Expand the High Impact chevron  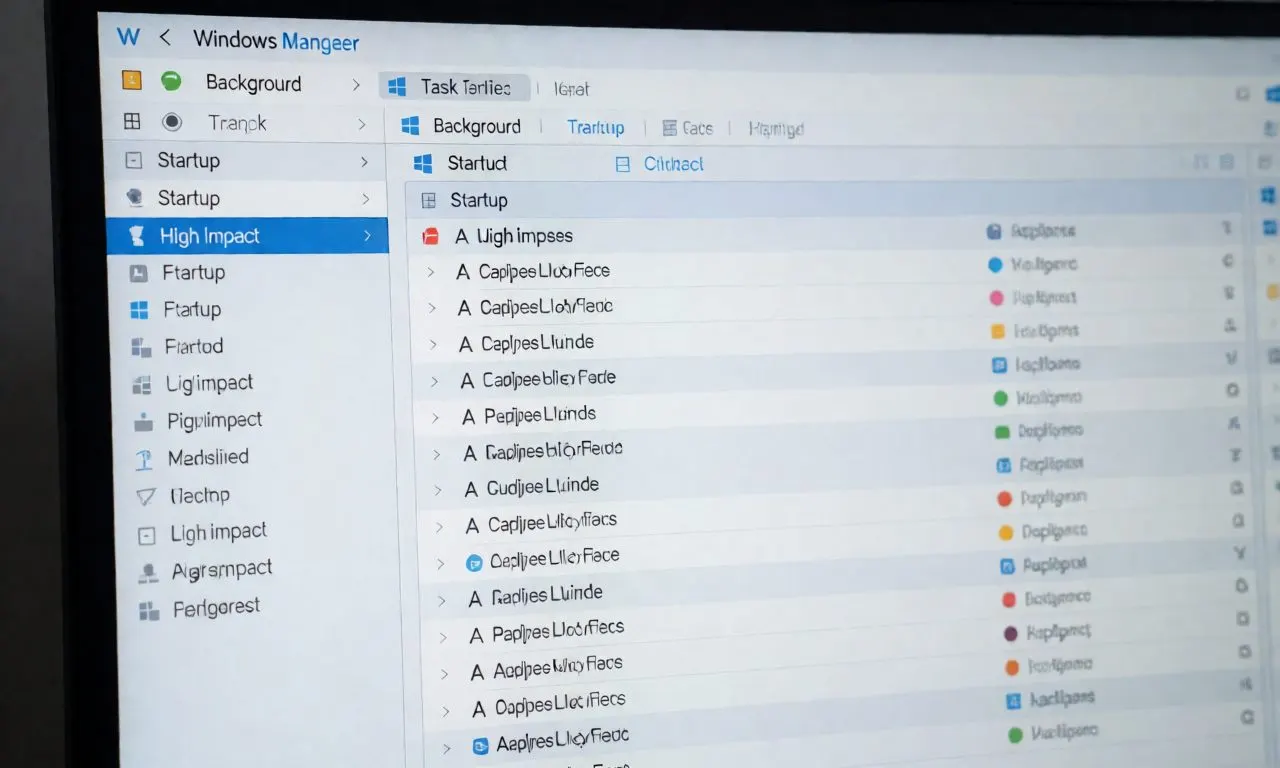367,236
